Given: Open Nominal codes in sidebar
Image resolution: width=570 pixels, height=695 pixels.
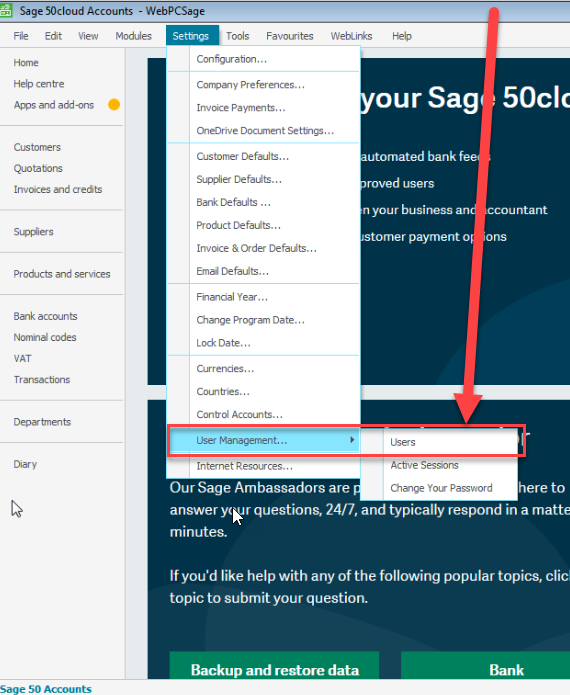Looking at the screenshot, I should (45, 337).
